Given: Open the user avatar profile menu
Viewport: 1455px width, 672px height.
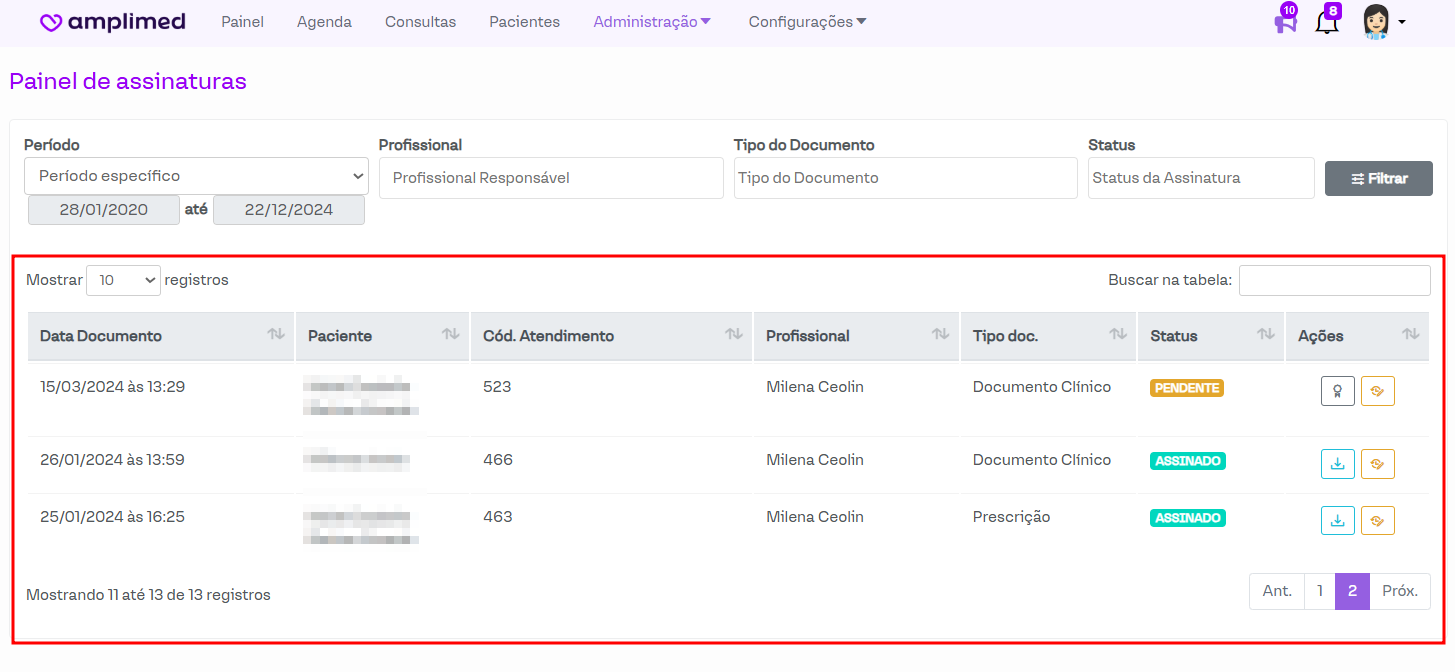Looking at the screenshot, I should pyautogui.click(x=1383, y=22).
